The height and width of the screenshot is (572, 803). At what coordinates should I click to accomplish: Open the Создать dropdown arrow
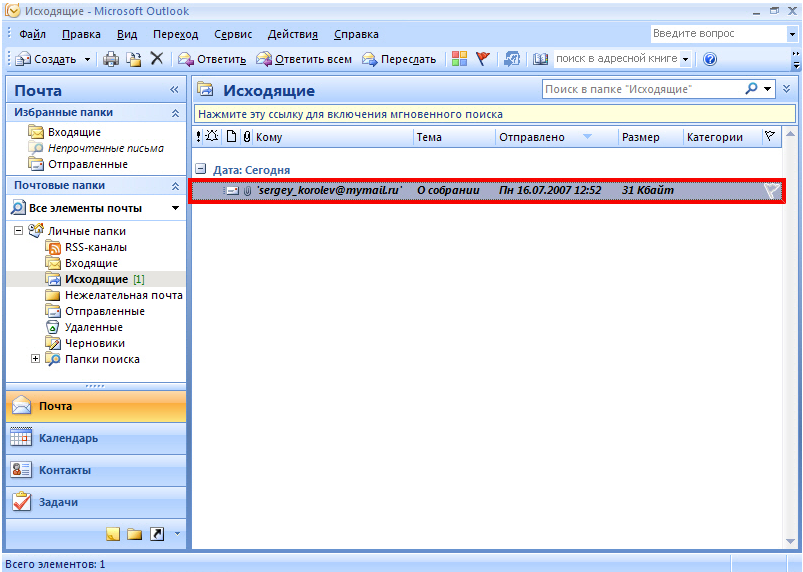point(88,59)
